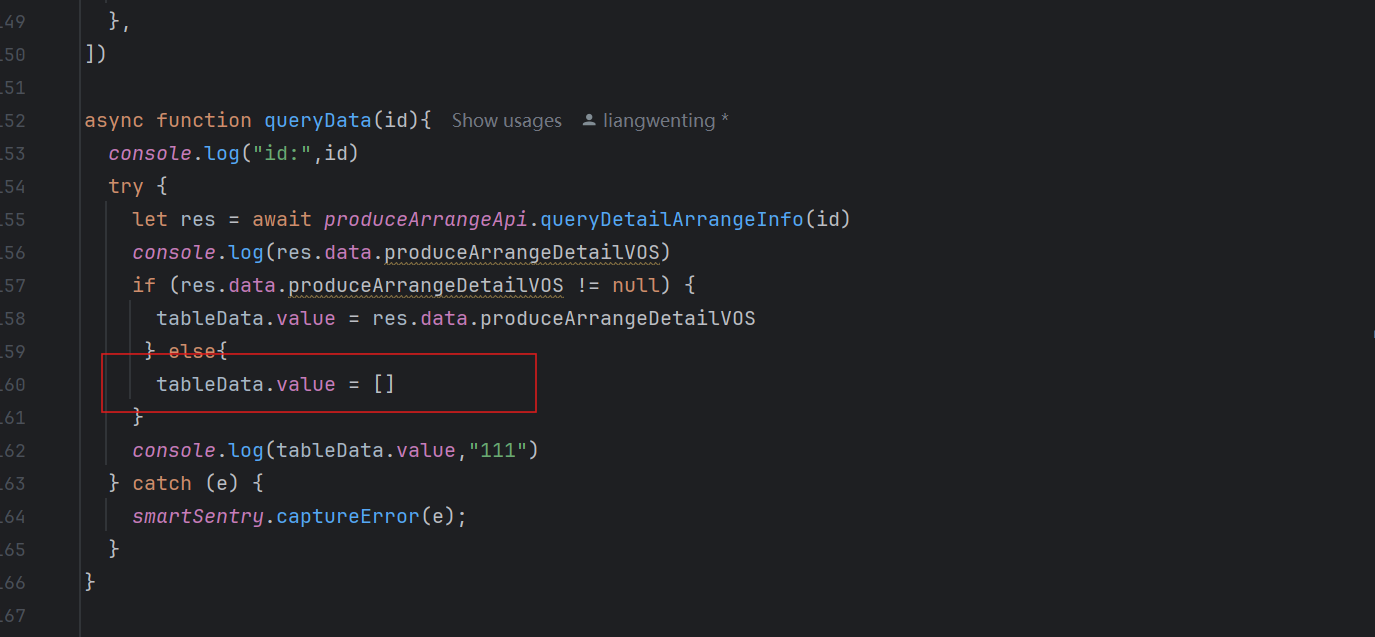Click the catch keyword
This screenshot has width=1375, height=637.
(x=162, y=483)
